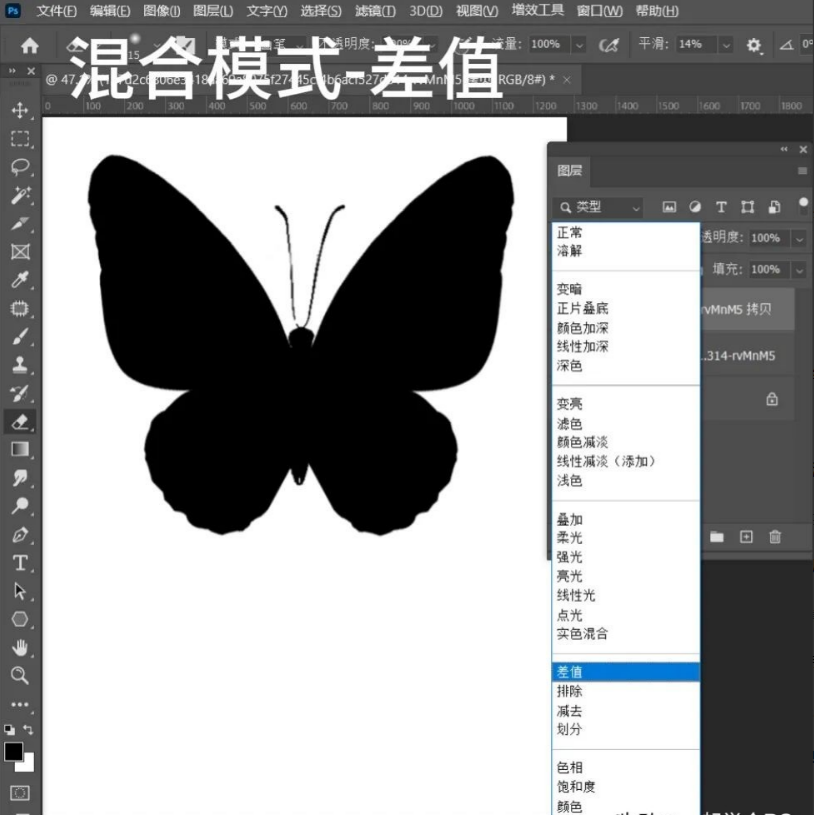Screen dimensions: 814x815
Task: Open the 图像 (Image) menu
Action: 162,11
